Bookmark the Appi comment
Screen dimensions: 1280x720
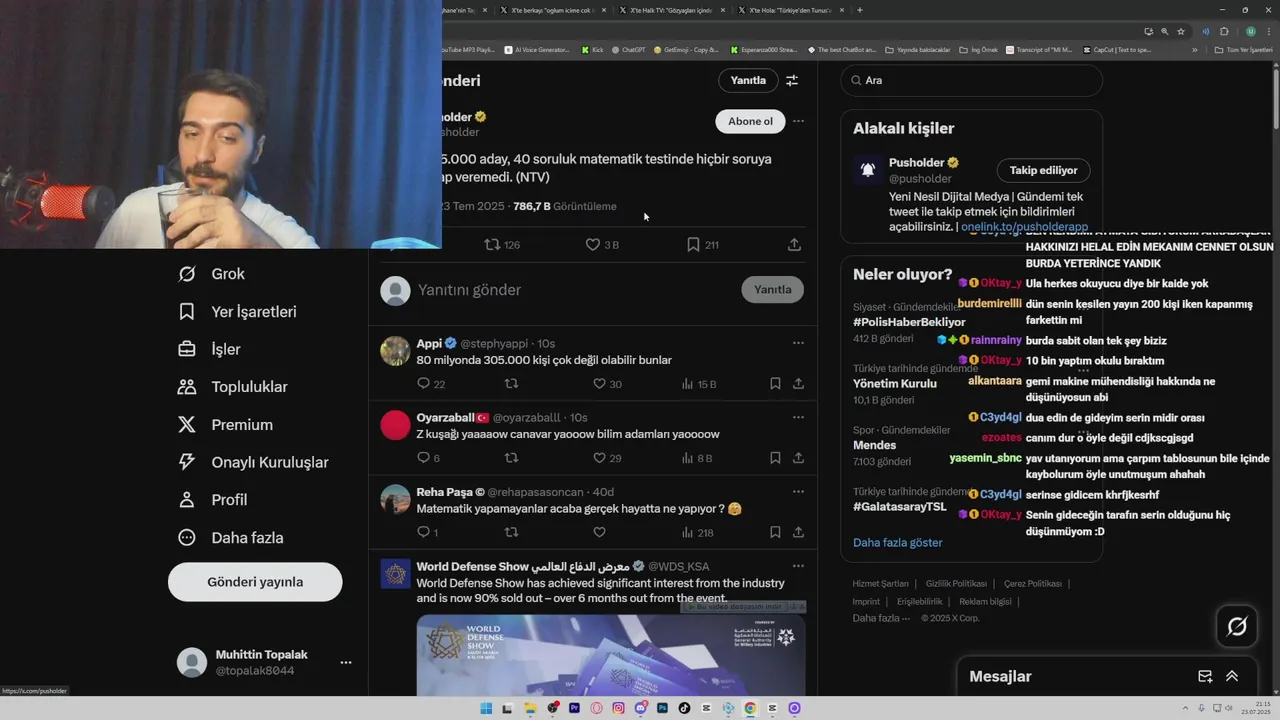click(775, 384)
